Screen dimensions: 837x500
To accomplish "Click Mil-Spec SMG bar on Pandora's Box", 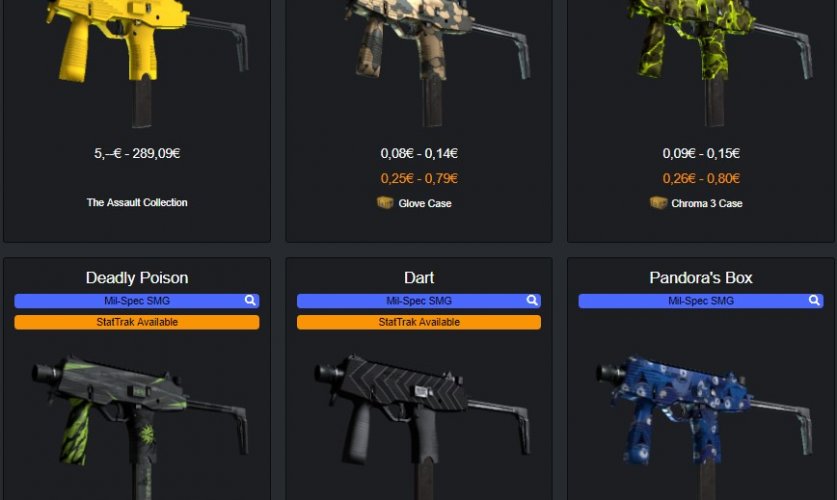I will point(701,301).
